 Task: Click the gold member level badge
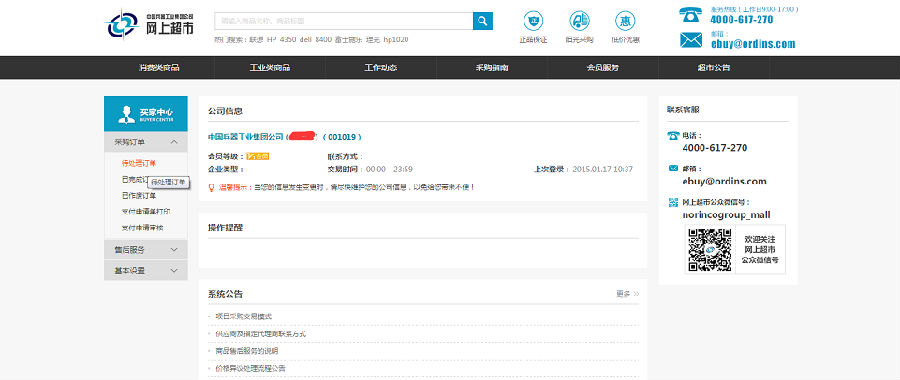tap(258, 156)
